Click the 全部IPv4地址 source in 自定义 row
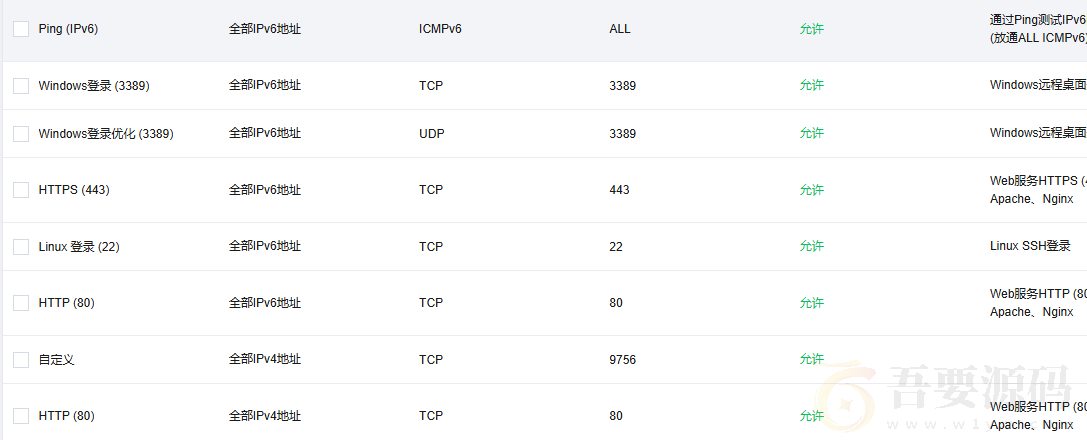 [264, 360]
